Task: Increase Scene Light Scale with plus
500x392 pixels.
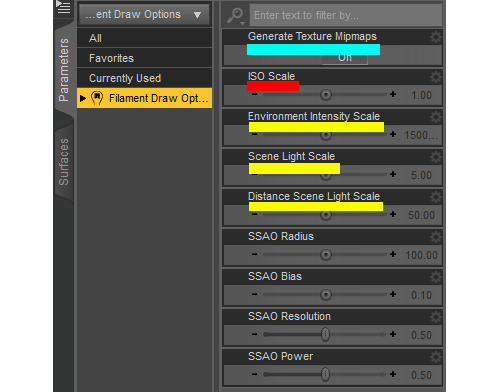Action: [x=393, y=174]
